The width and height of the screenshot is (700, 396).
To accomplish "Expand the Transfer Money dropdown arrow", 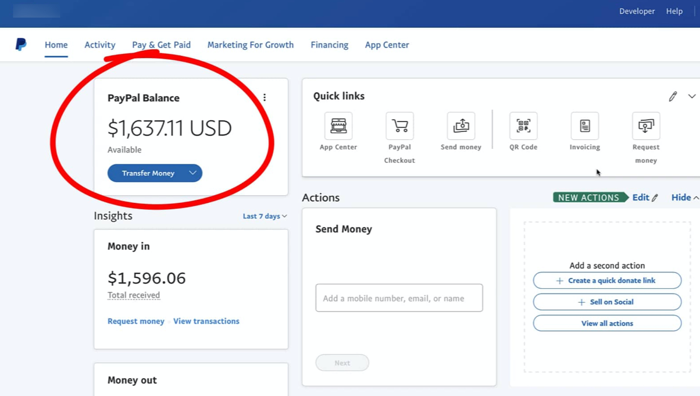I will click(x=192, y=173).
